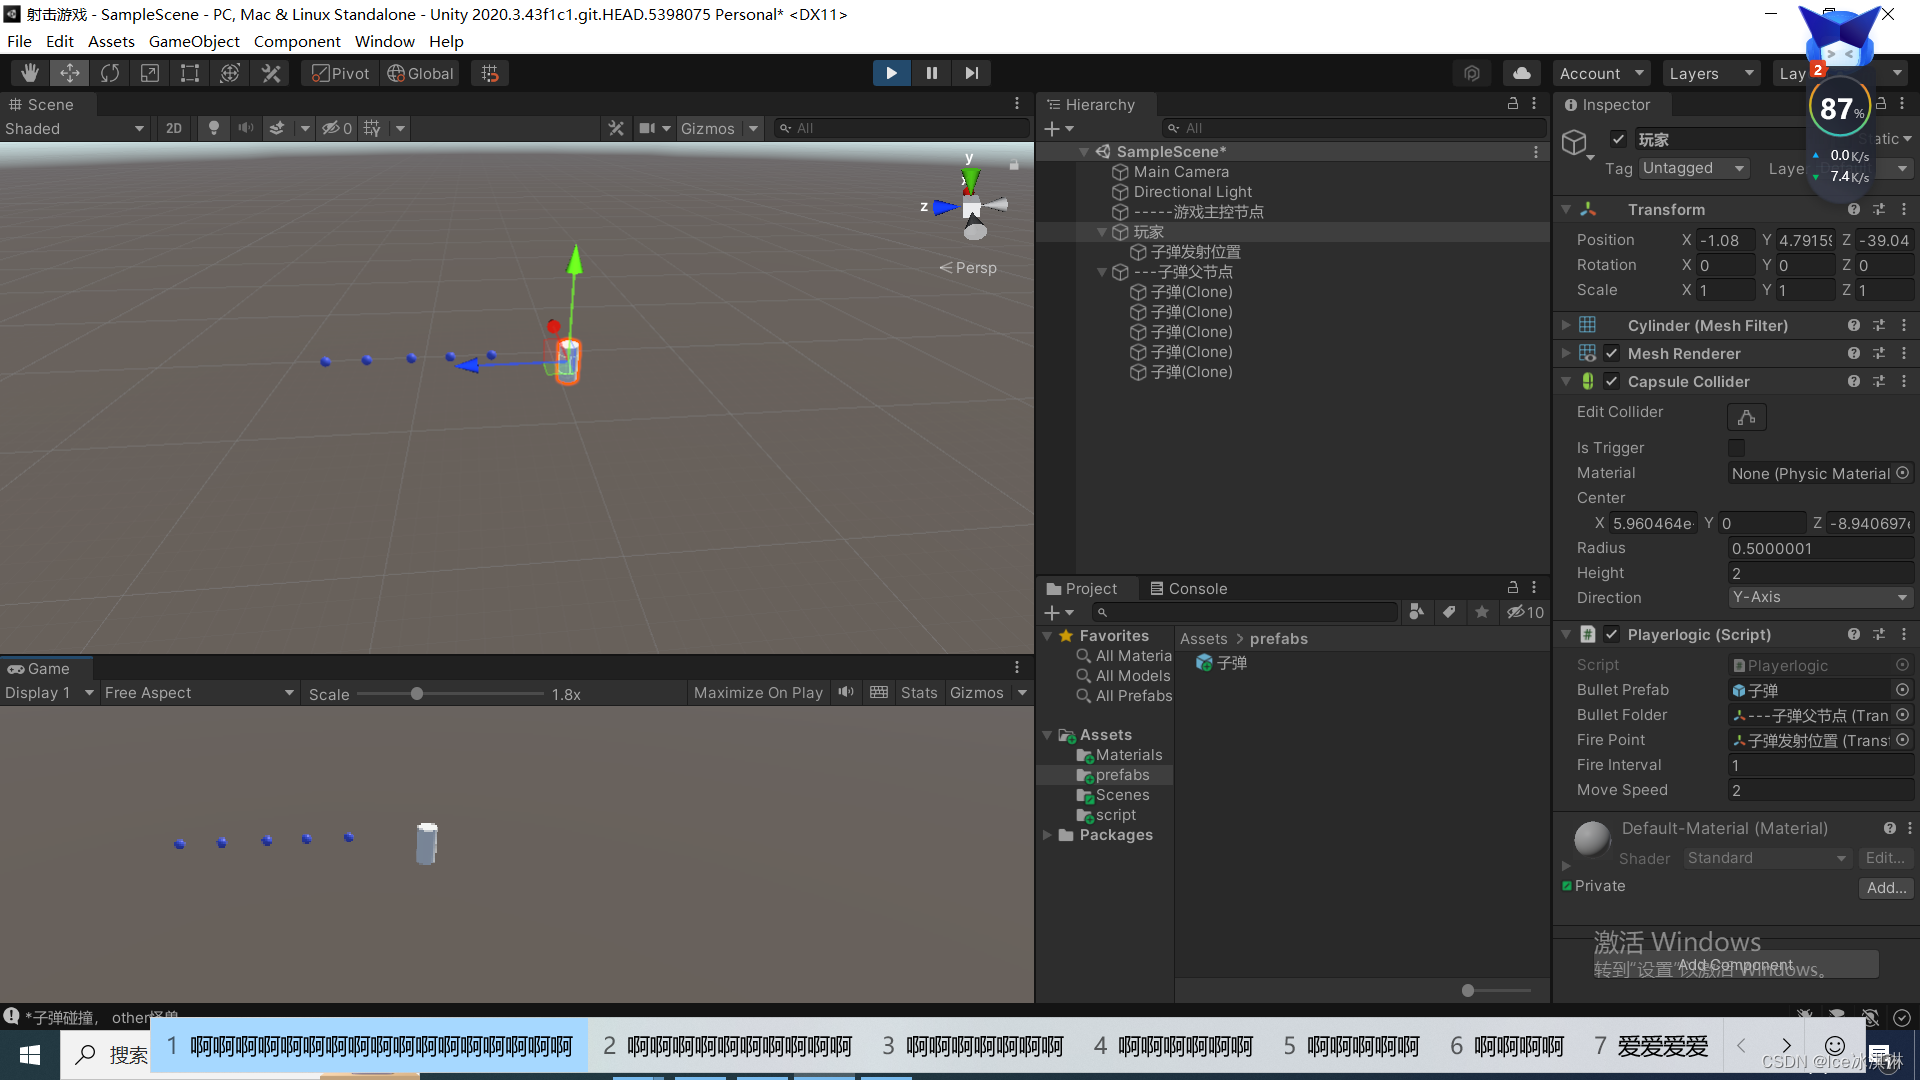Click the Edit Collider icon button
Viewport: 1920px width, 1080px height.
click(x=1746, y=417)
